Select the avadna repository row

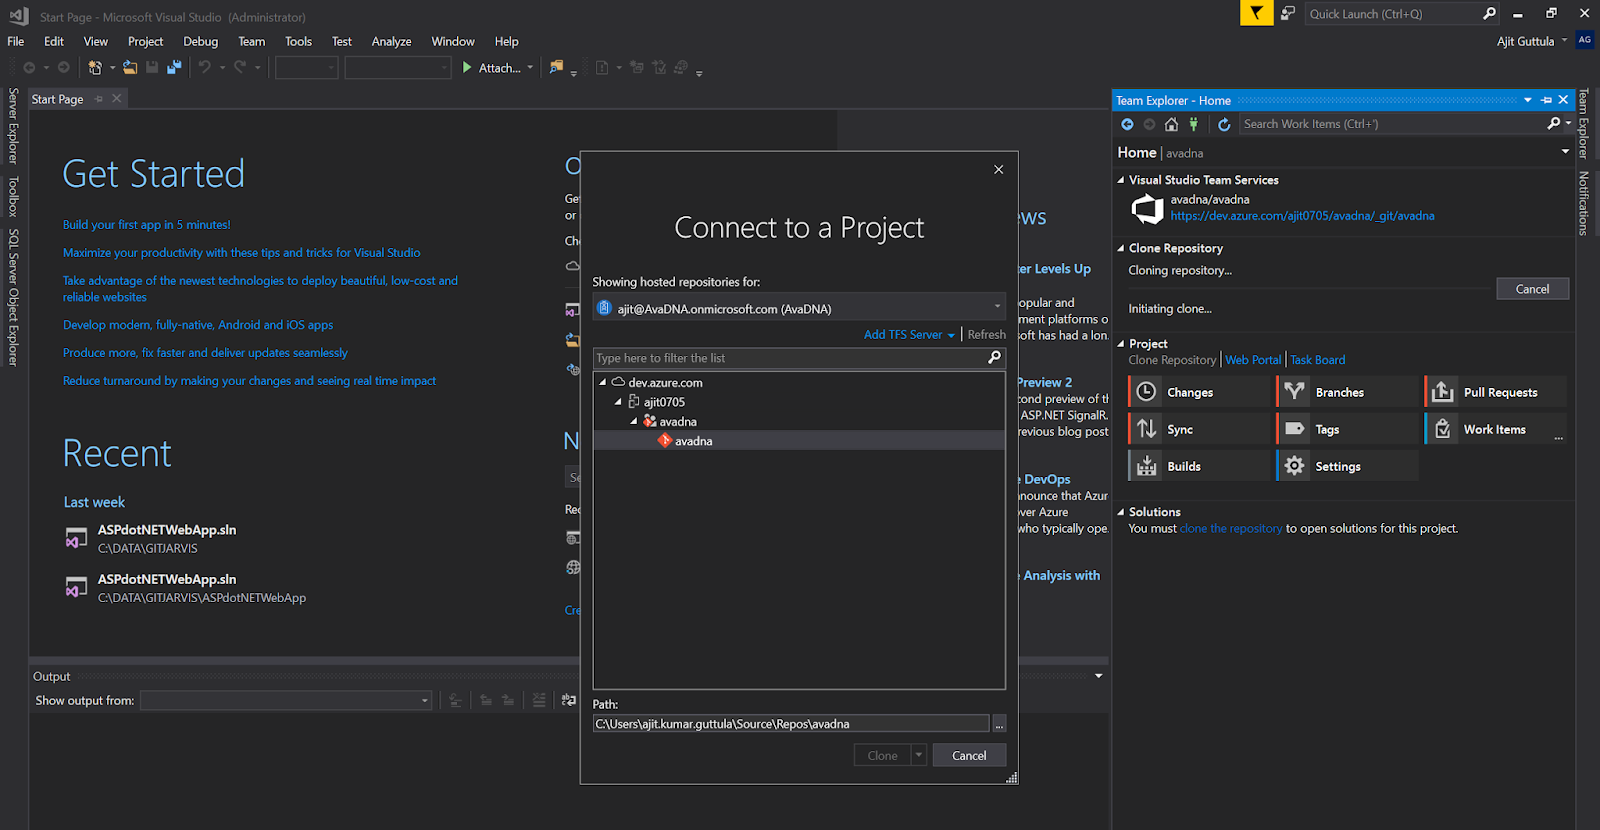799,441
